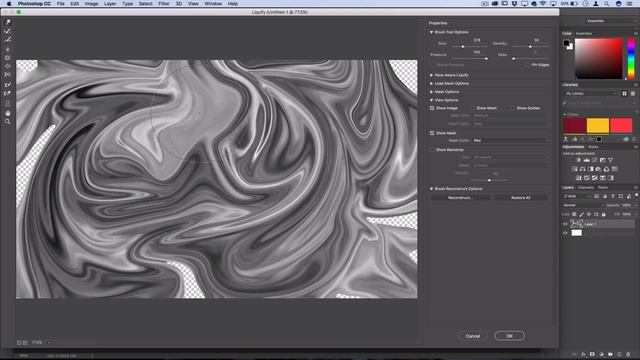The height and width of the screenshot is (360, 640).
Task: Add a Vibrance adjustment (triangle icon)
Action: pos(610,160)
